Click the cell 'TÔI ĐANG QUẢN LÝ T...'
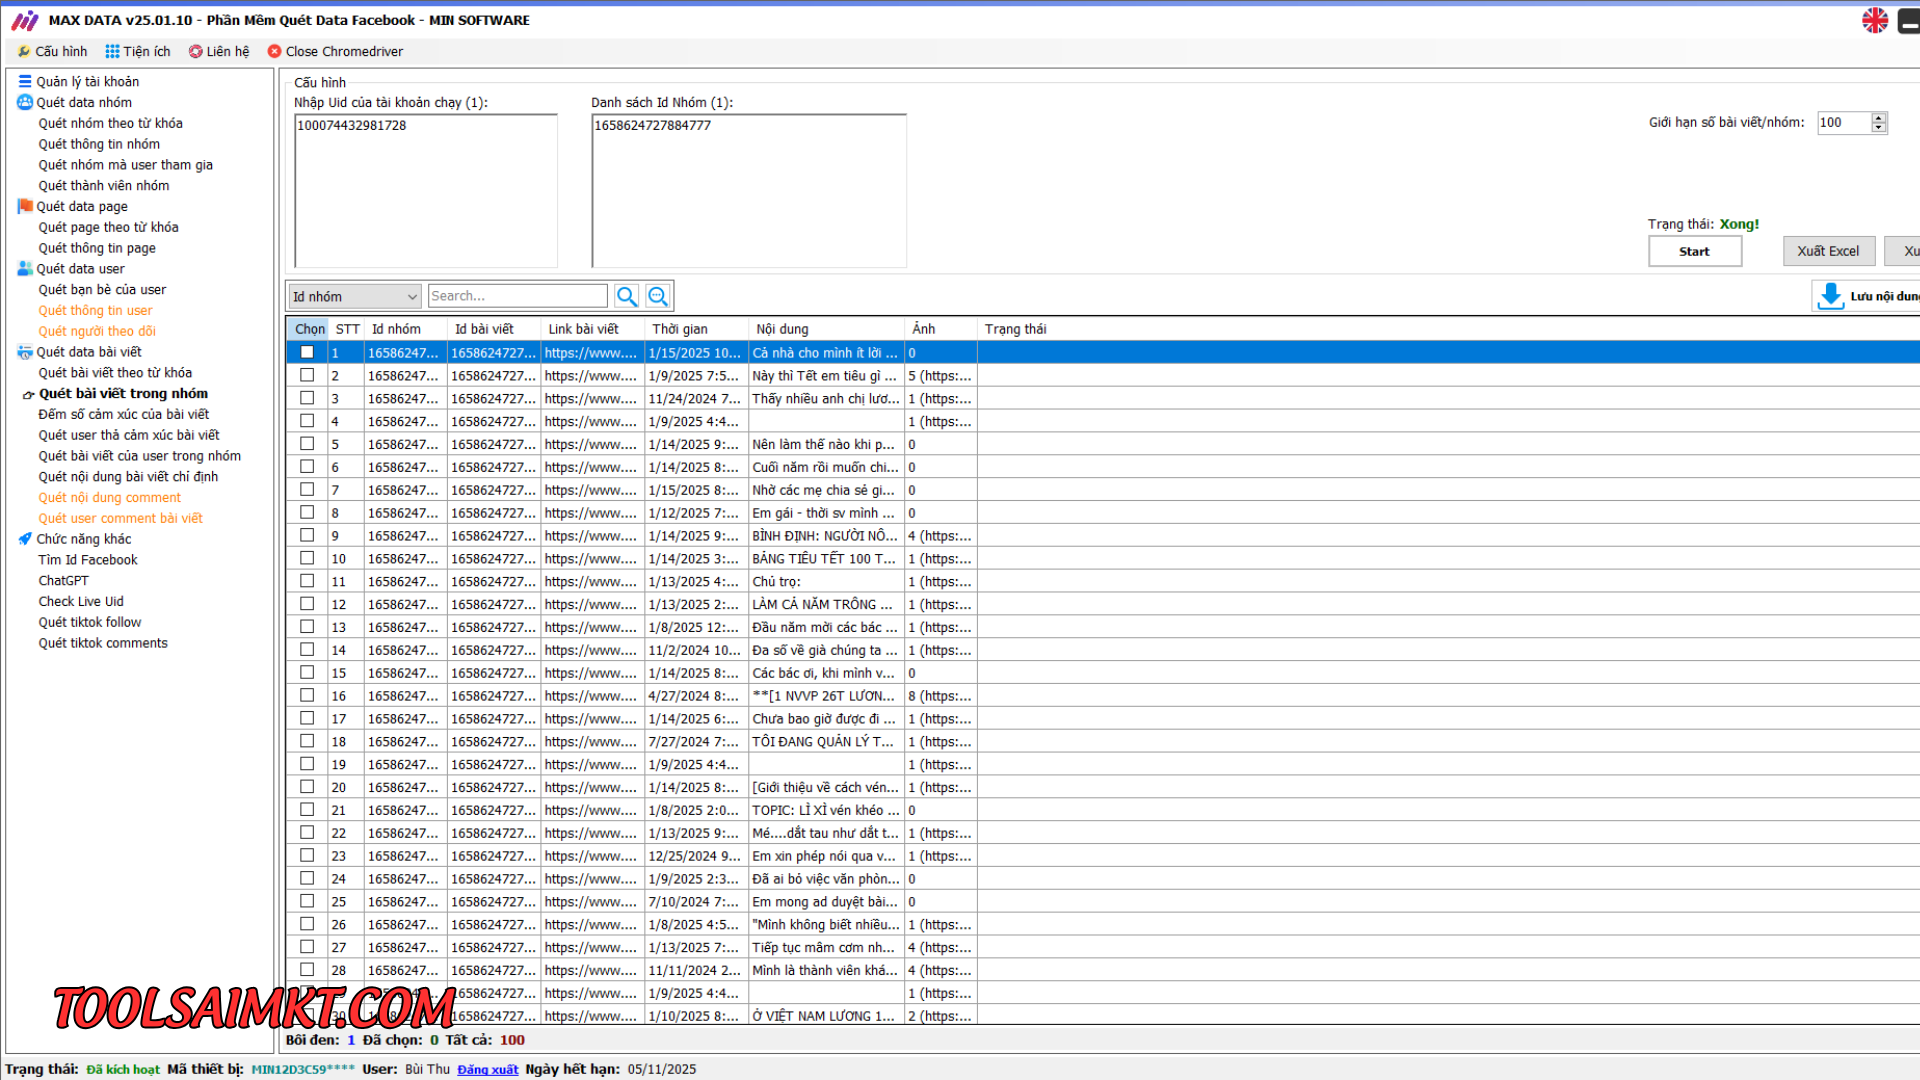The width and height of the screenshot is (1920, 1080). (x=826, y=742)
